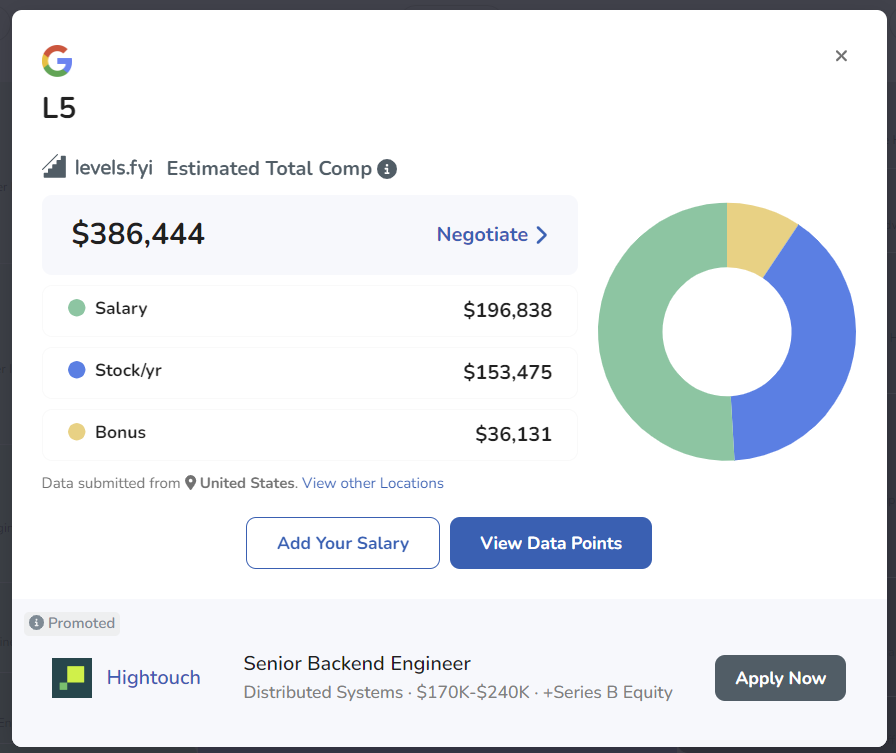Open the Hightouch company link

153,678
